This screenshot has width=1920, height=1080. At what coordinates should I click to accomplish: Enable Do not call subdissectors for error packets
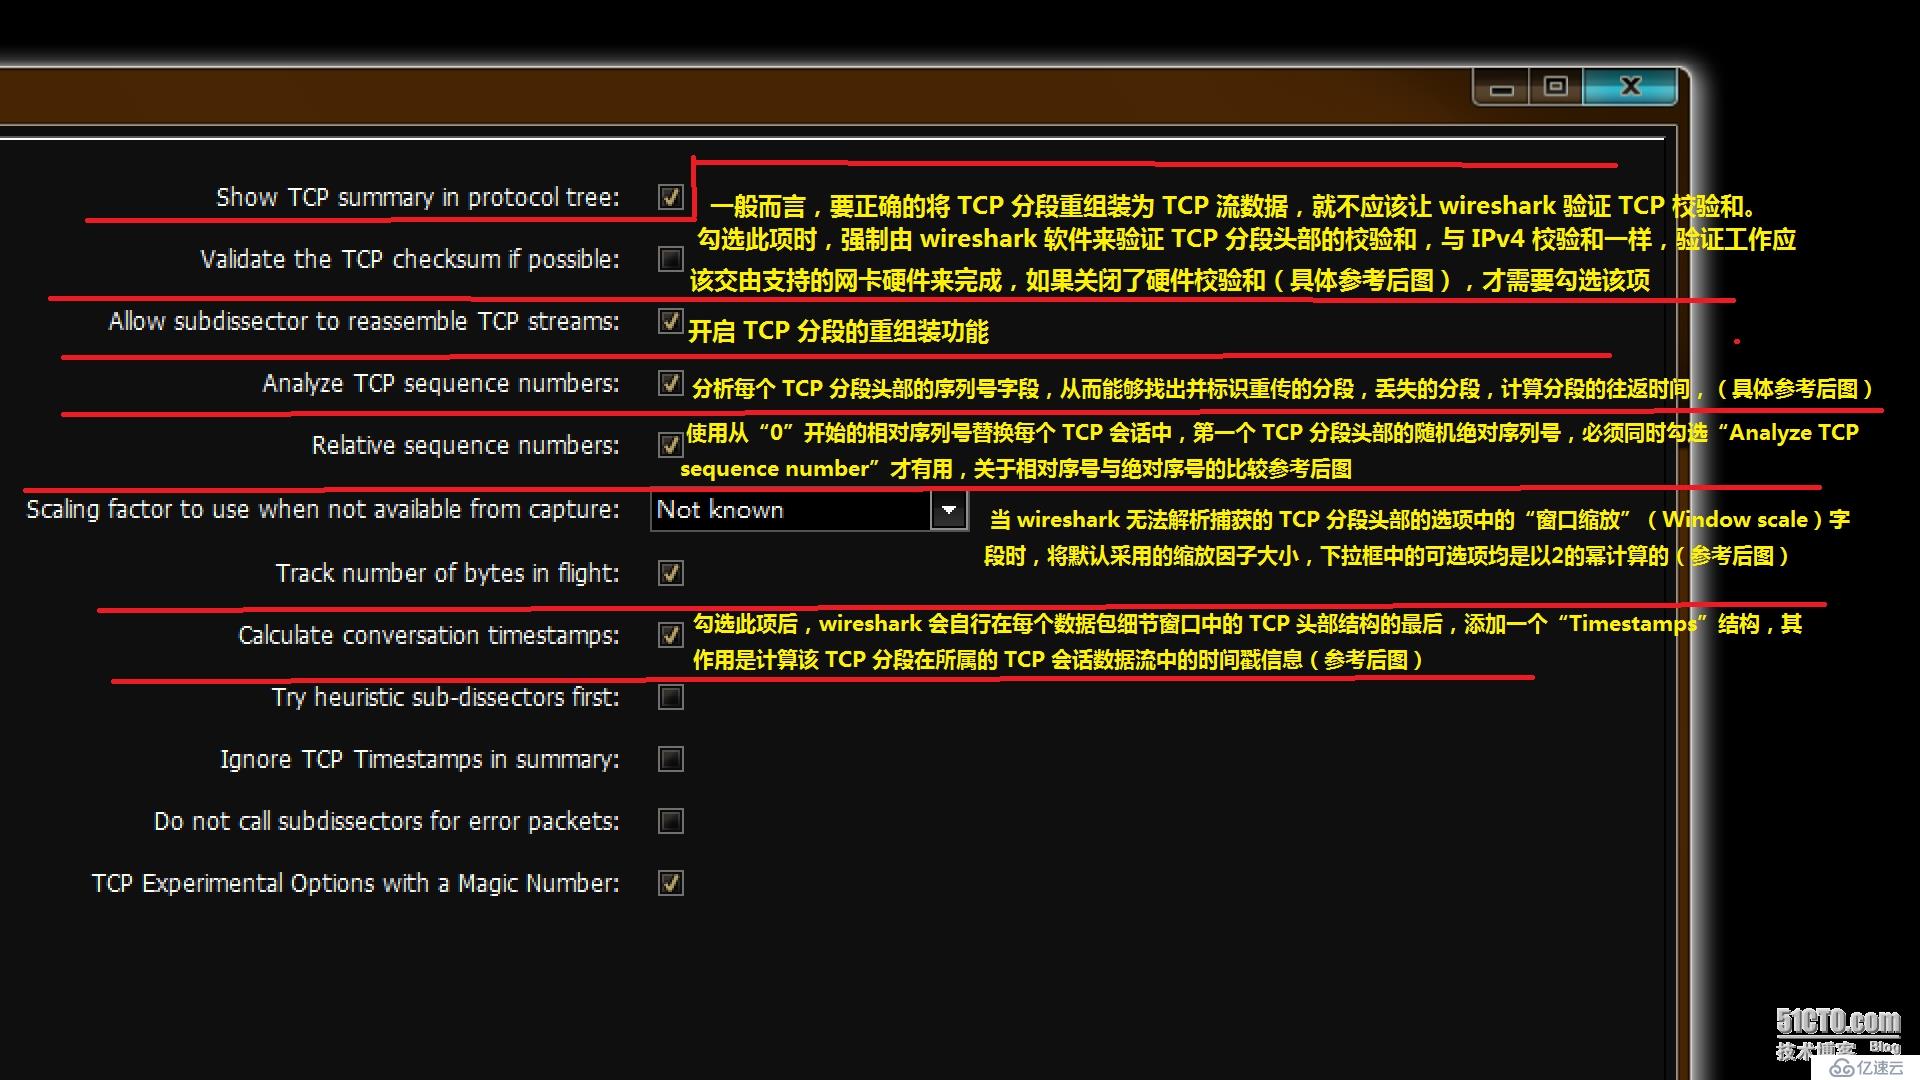coord(671,821)
